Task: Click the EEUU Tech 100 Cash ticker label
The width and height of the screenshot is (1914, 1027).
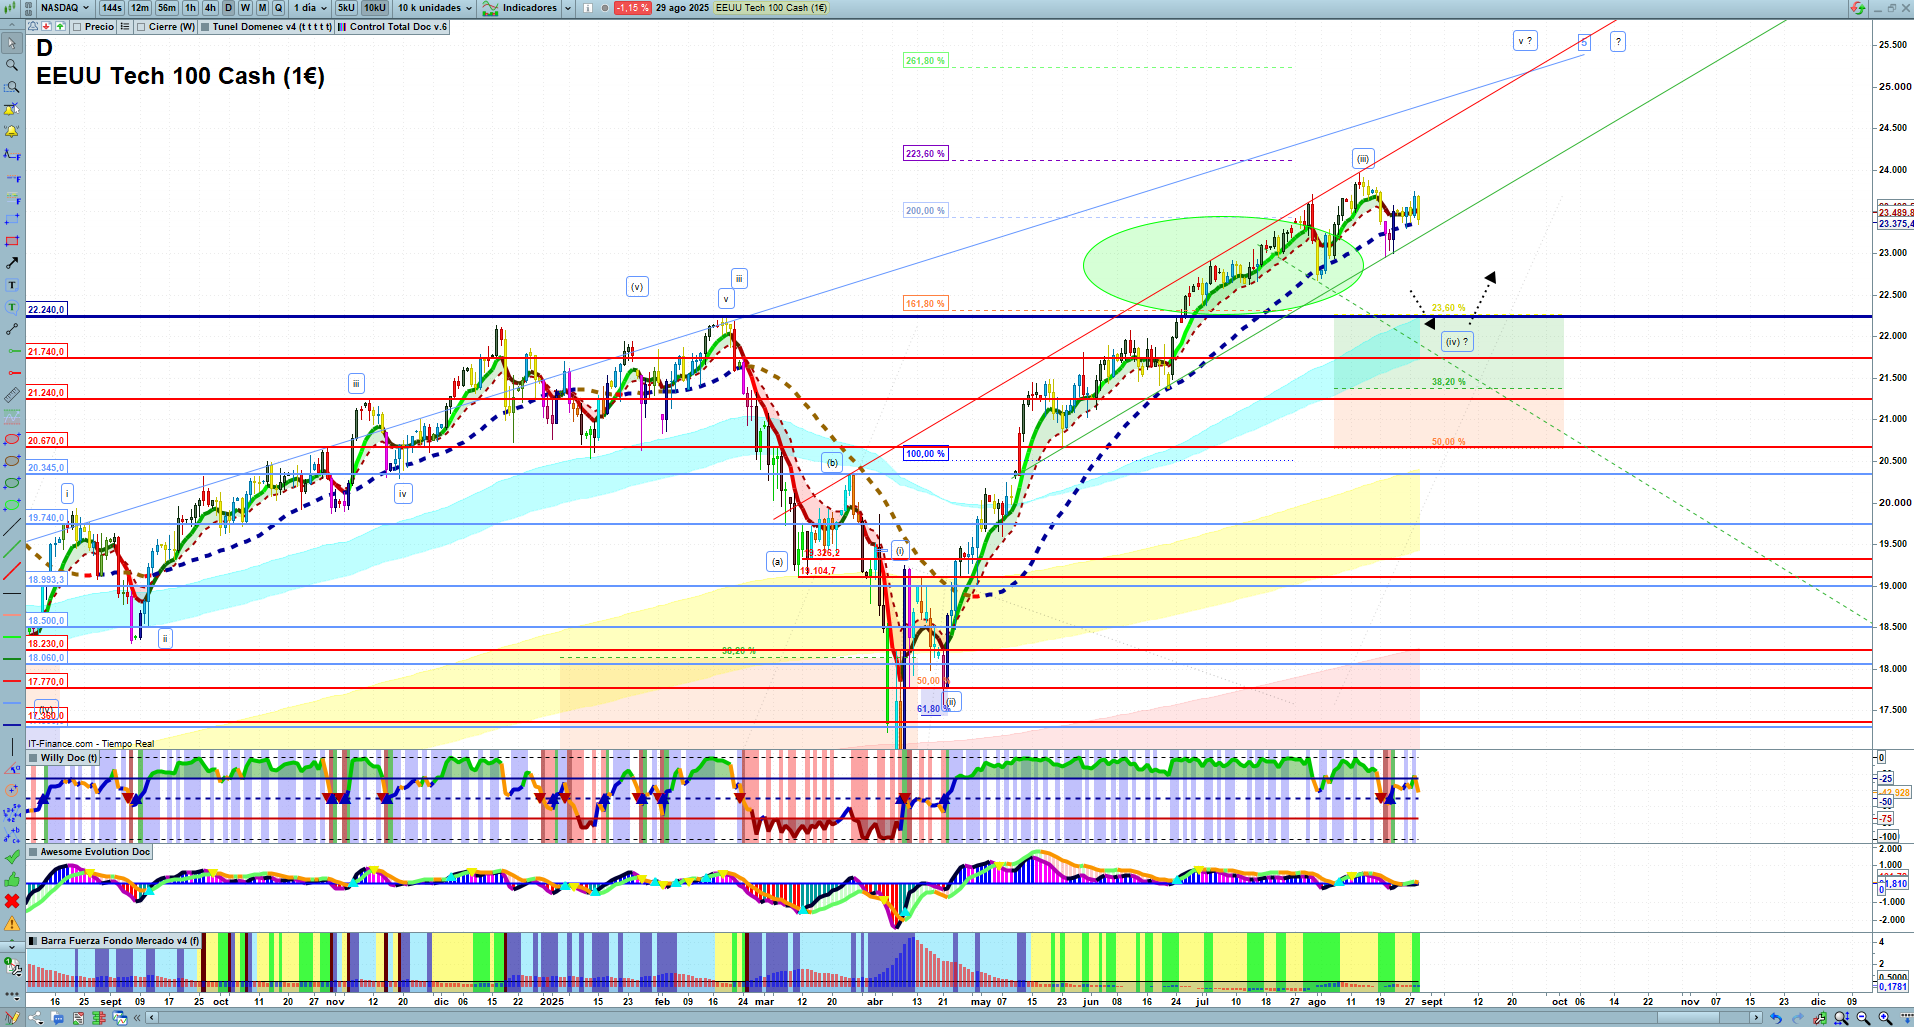Action: [771, 8]
